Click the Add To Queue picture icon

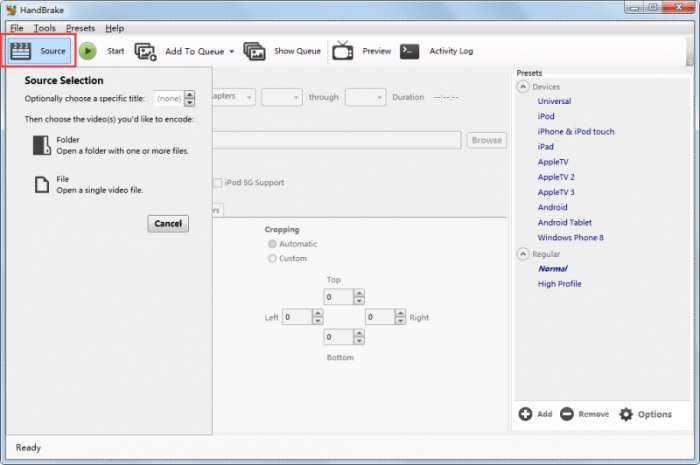tap(146, 51)
